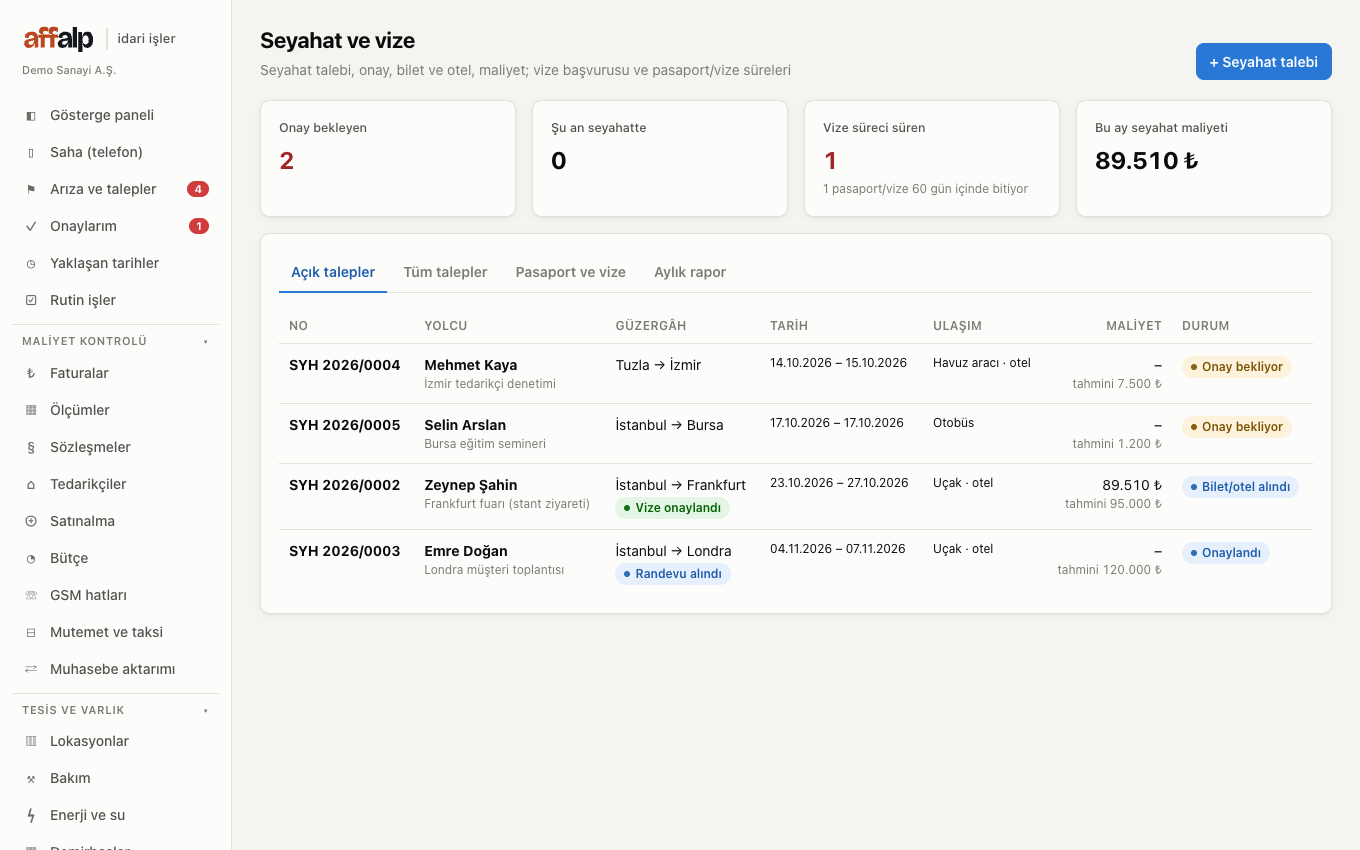The image size is (1360, 850).
Task: Click the Onaylarım badge showing 1
Action: coord(199,226)
